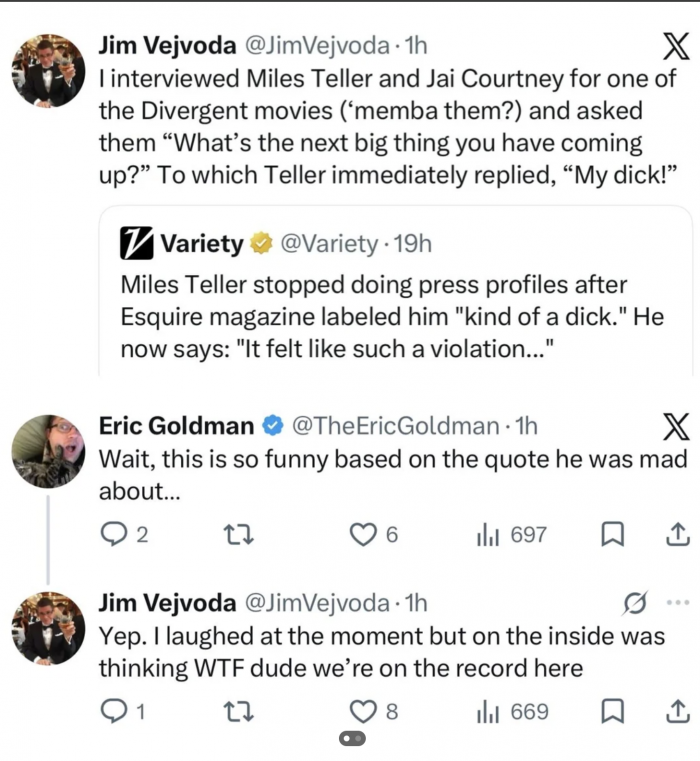
Task: Click the X logo on Jim Vejvoda's top tweet
Action: tap(676, 46)
